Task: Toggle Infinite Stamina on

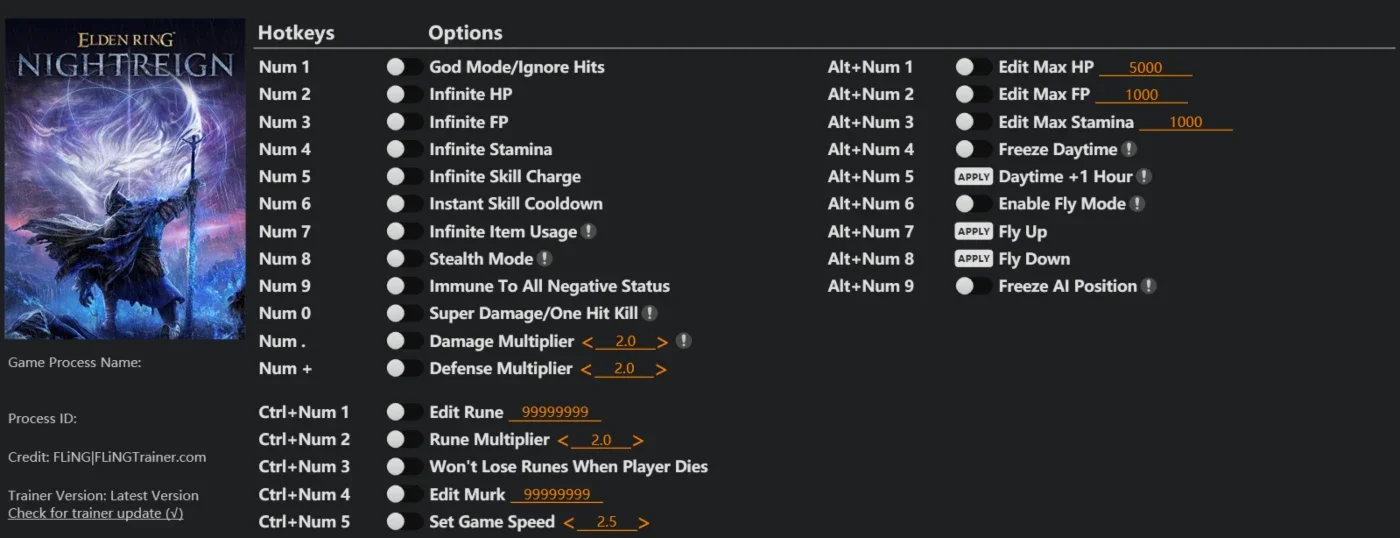Action: (x=404, y=149)
